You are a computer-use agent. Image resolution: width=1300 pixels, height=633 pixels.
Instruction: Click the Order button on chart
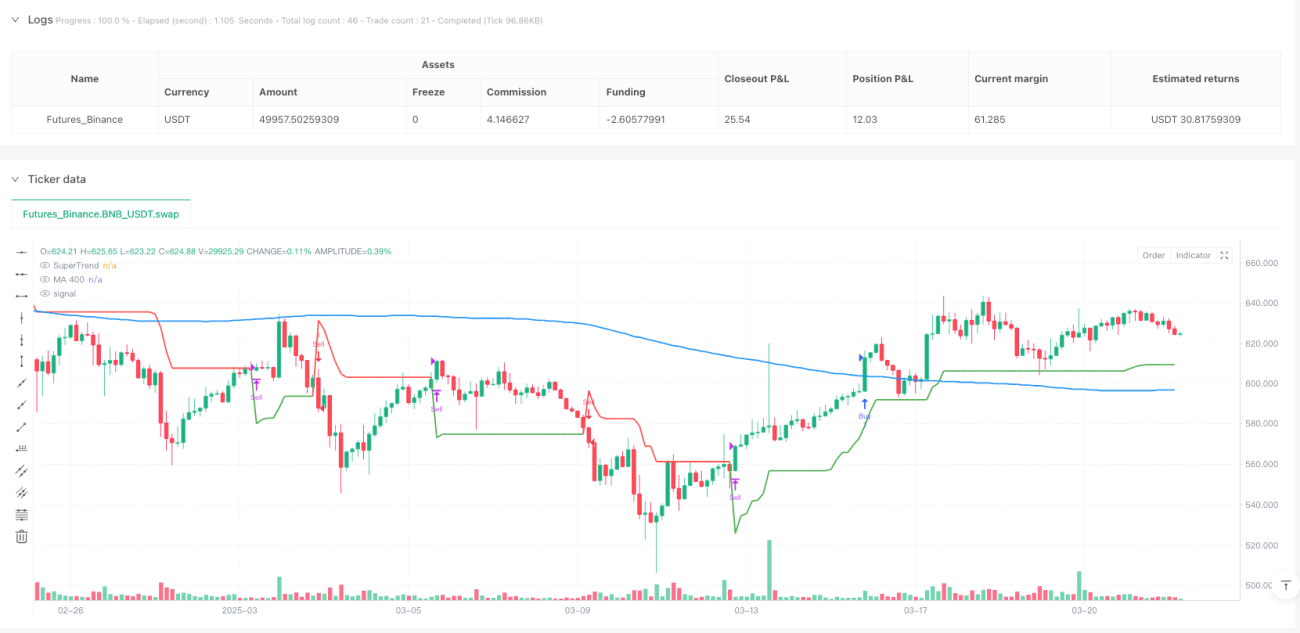click(1154, 256)
